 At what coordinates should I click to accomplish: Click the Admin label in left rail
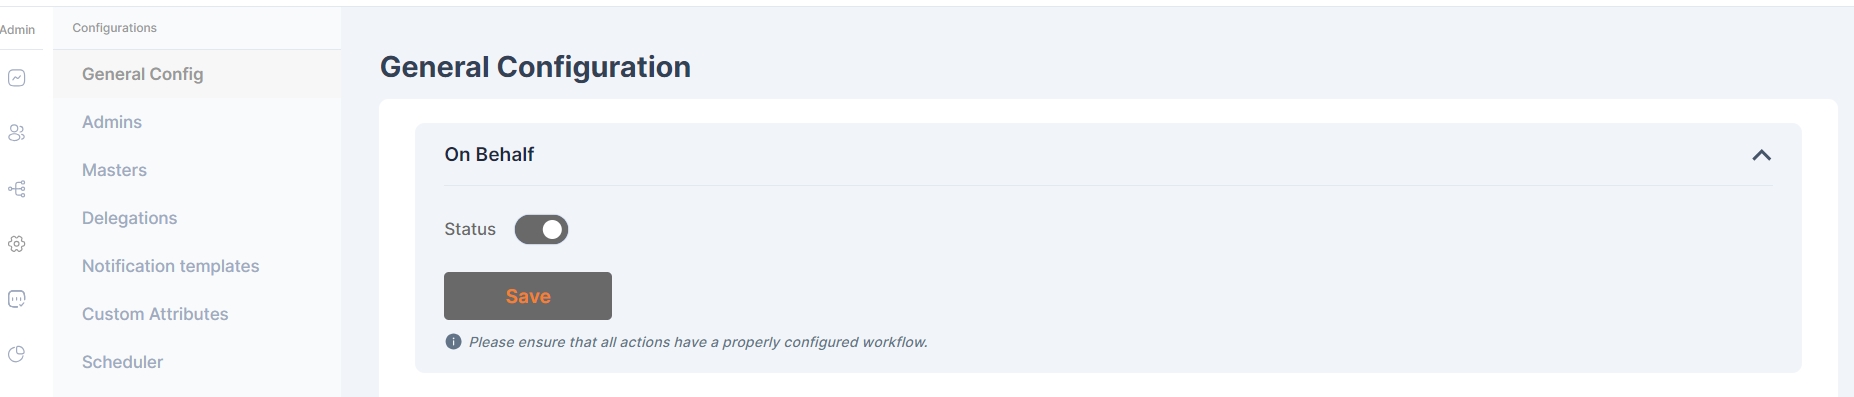(17, 30)
